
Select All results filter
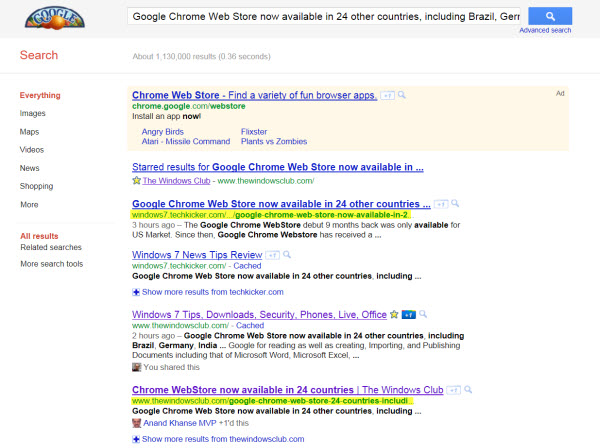pyautogui.click(x=39, y=236)
